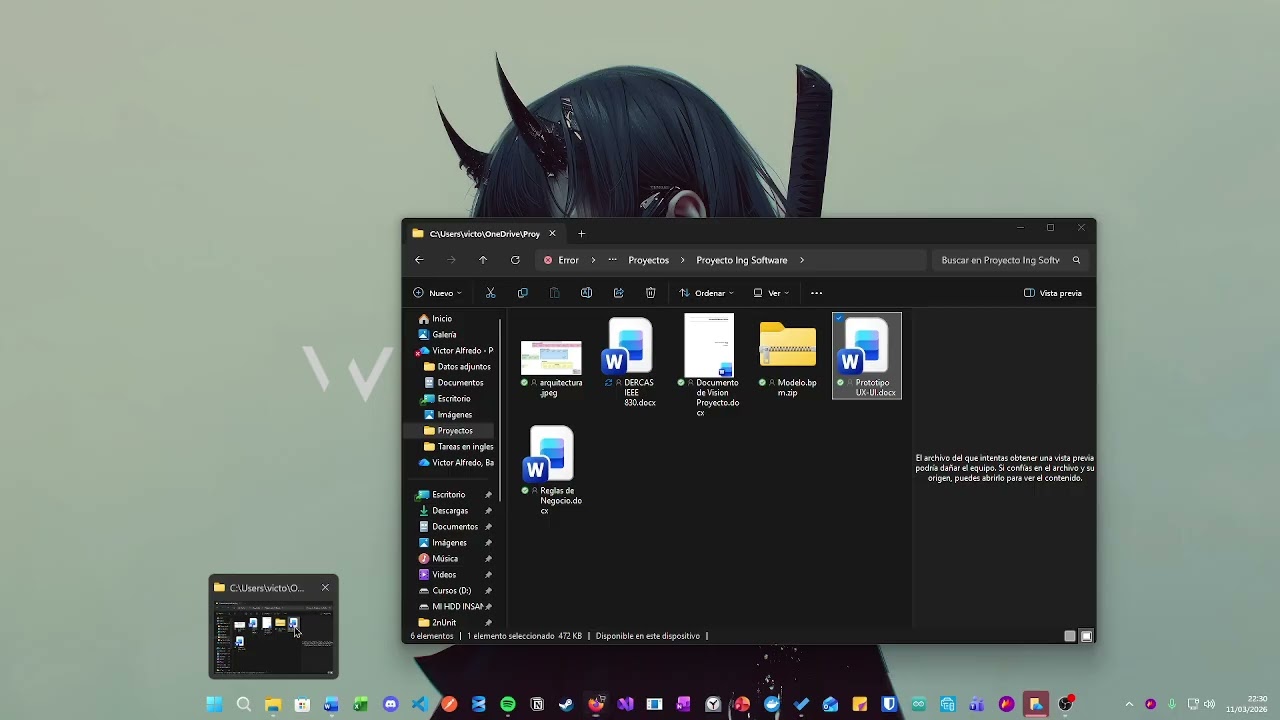This screenshot has width=1280, height=720.
Task: Click the Proyecto Ing Software breadcrumb
Action: click(x=742, y=260)
